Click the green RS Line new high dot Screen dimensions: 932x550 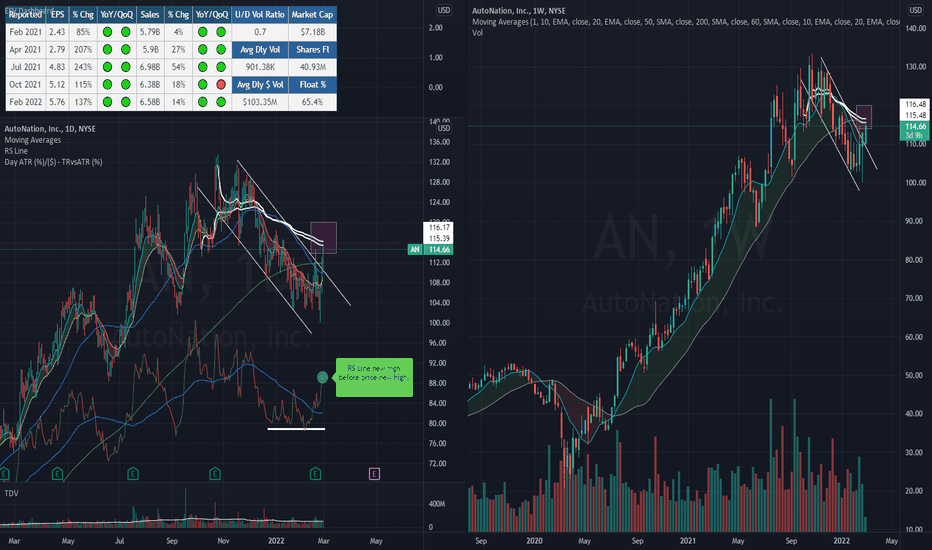322,376
